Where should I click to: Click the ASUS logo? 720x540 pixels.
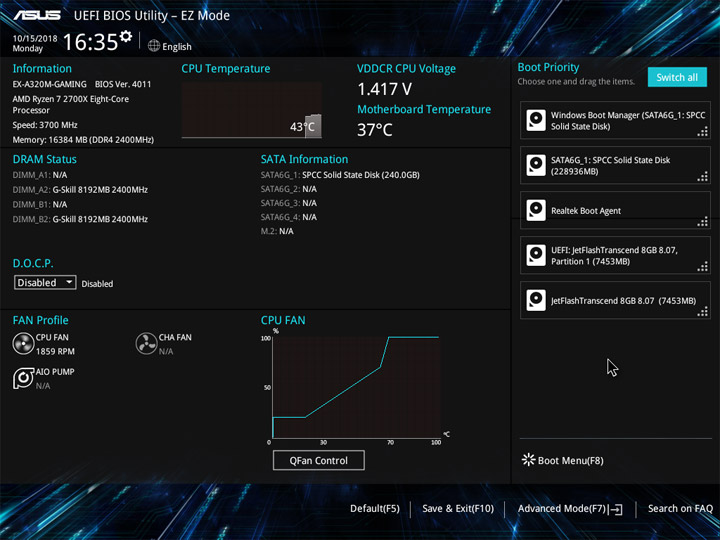coord(37,15)
